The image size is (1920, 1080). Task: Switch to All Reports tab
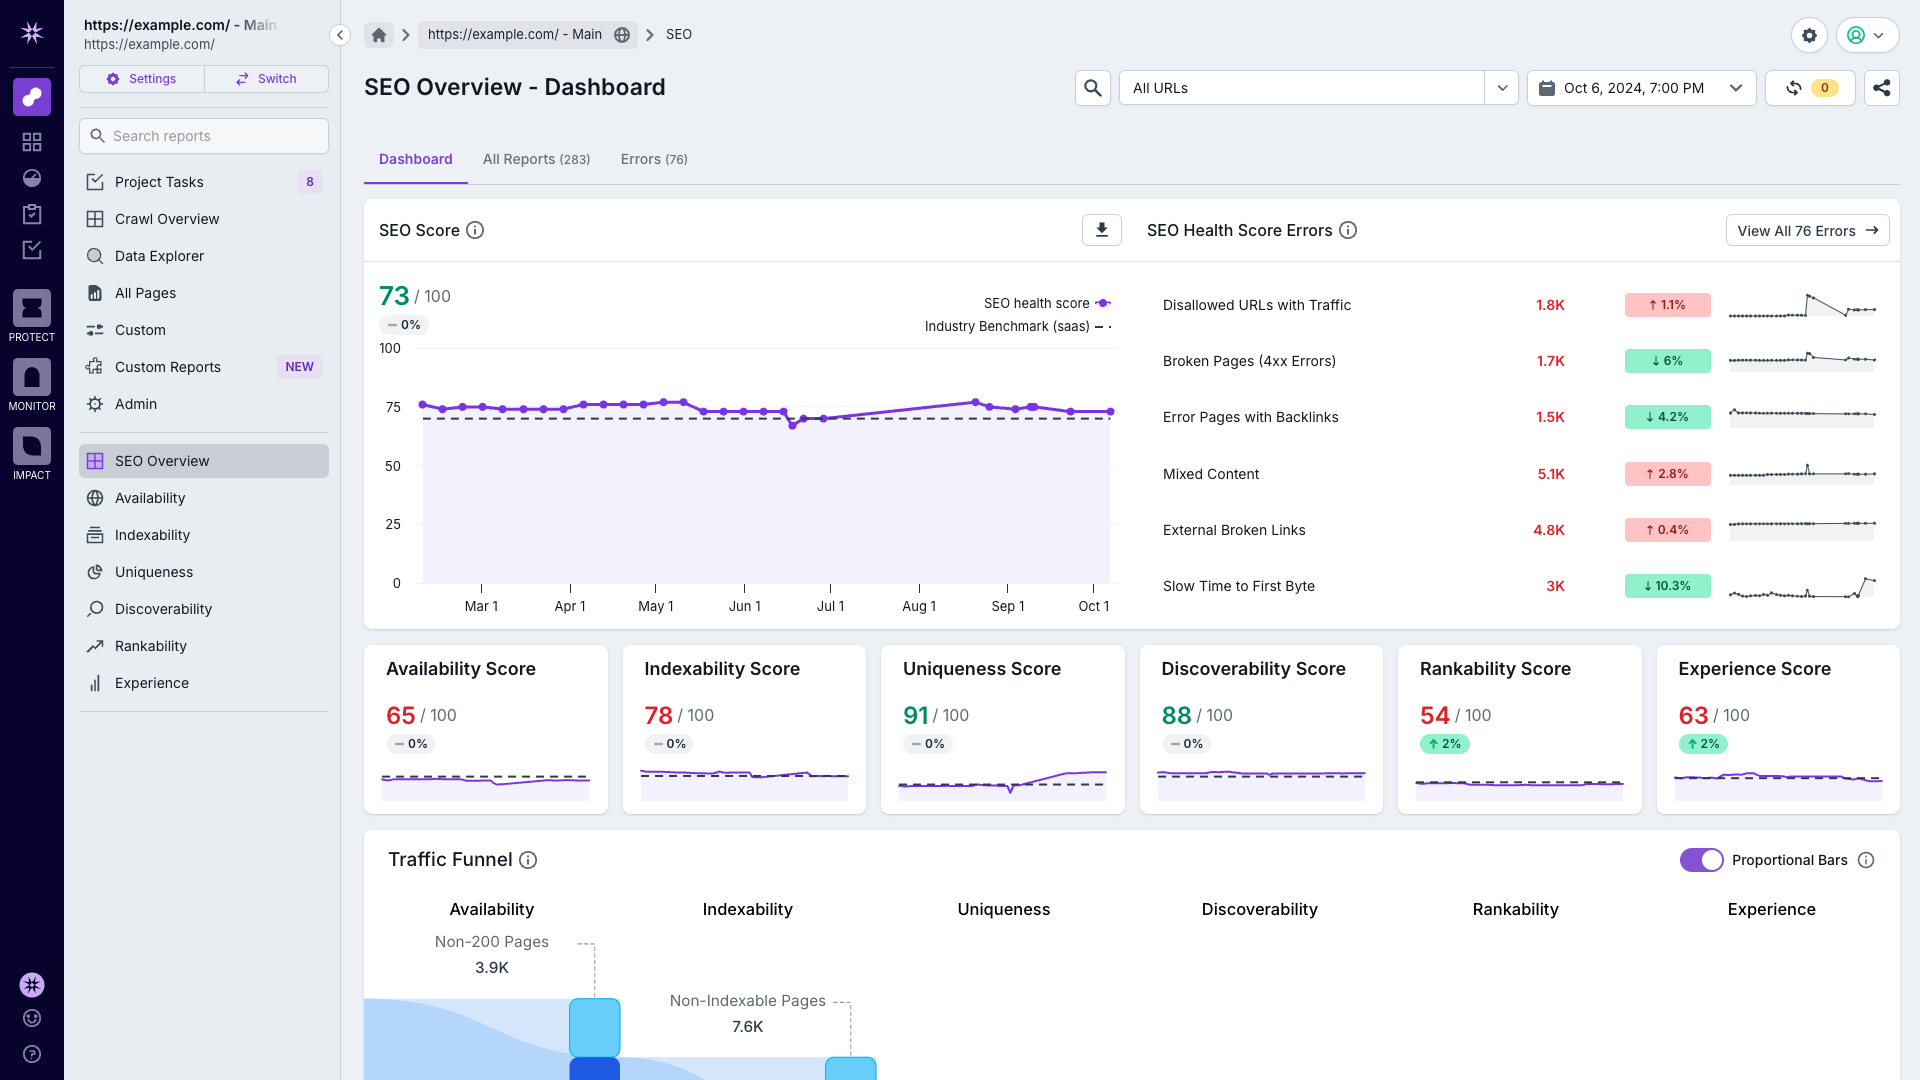536,159
